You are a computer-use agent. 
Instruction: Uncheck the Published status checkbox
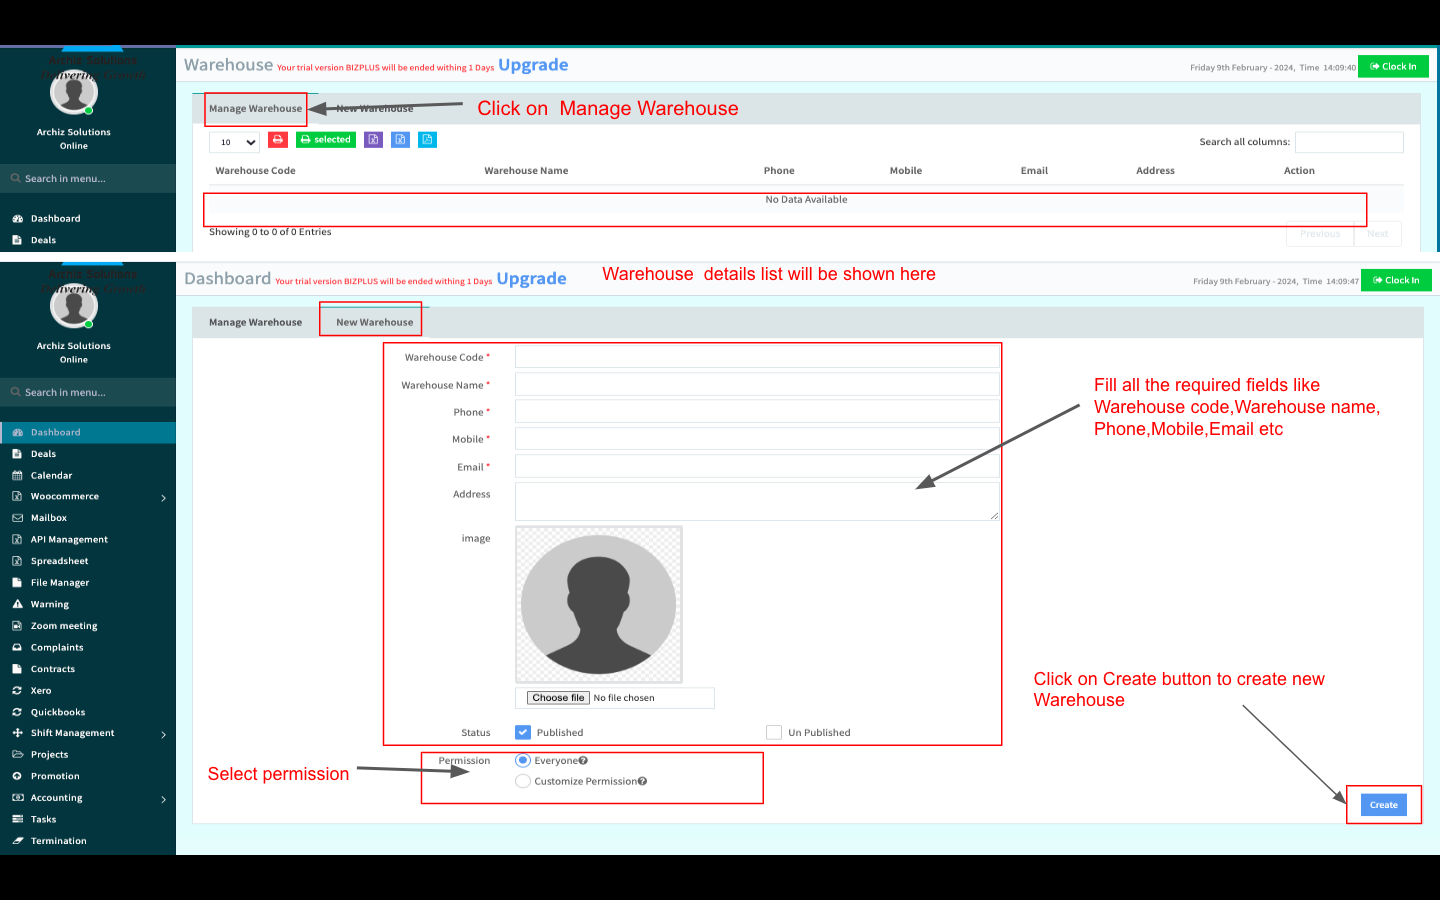[x=523, y=733]
